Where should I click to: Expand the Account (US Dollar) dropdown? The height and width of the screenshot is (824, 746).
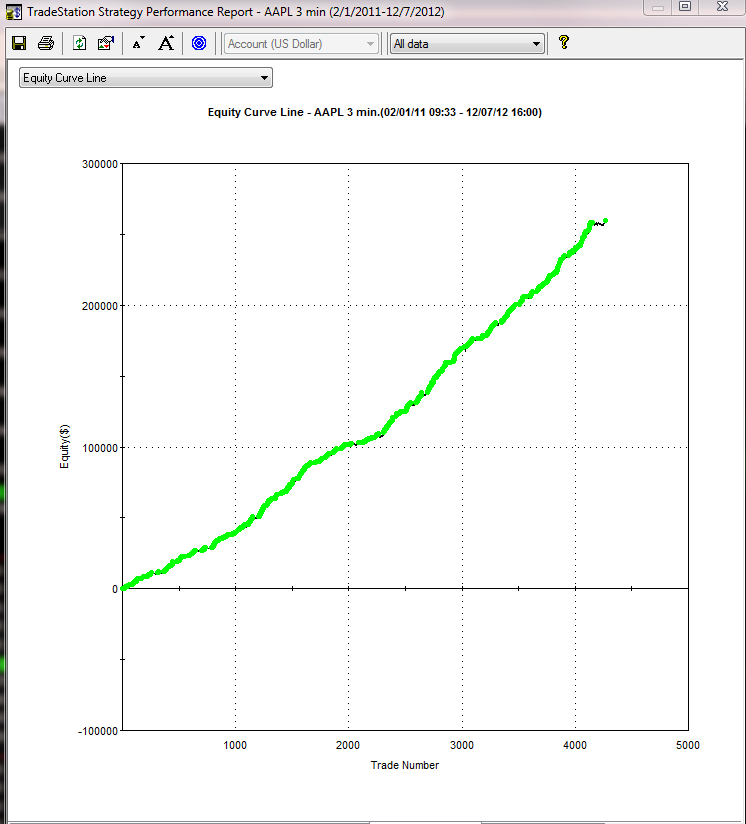(371, 44)
